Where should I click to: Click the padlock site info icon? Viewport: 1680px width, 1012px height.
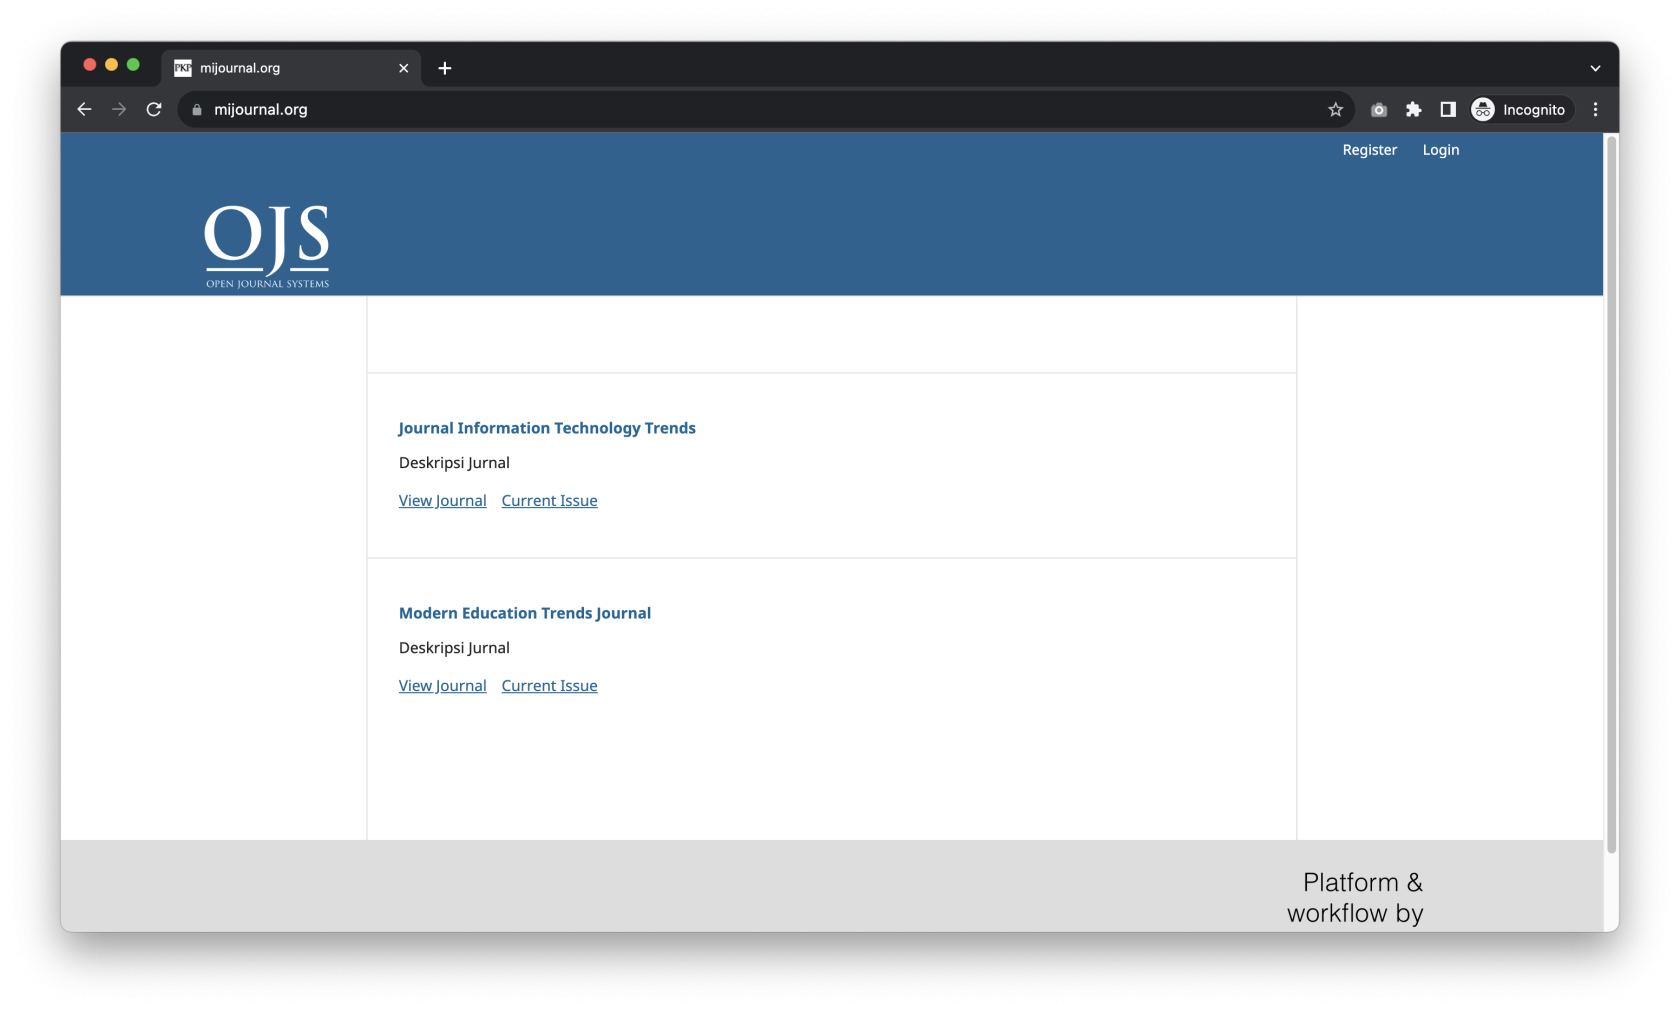[x=197, y=110]
